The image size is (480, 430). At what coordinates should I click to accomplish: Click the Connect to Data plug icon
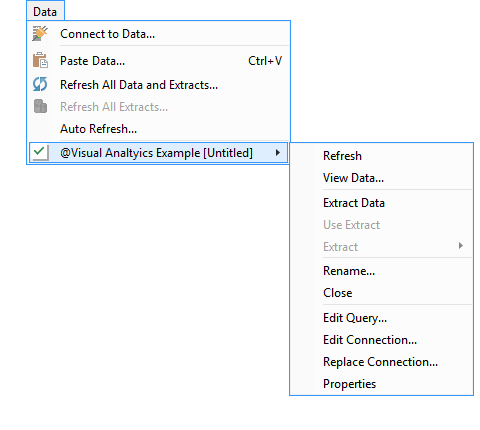coord(40,34)
